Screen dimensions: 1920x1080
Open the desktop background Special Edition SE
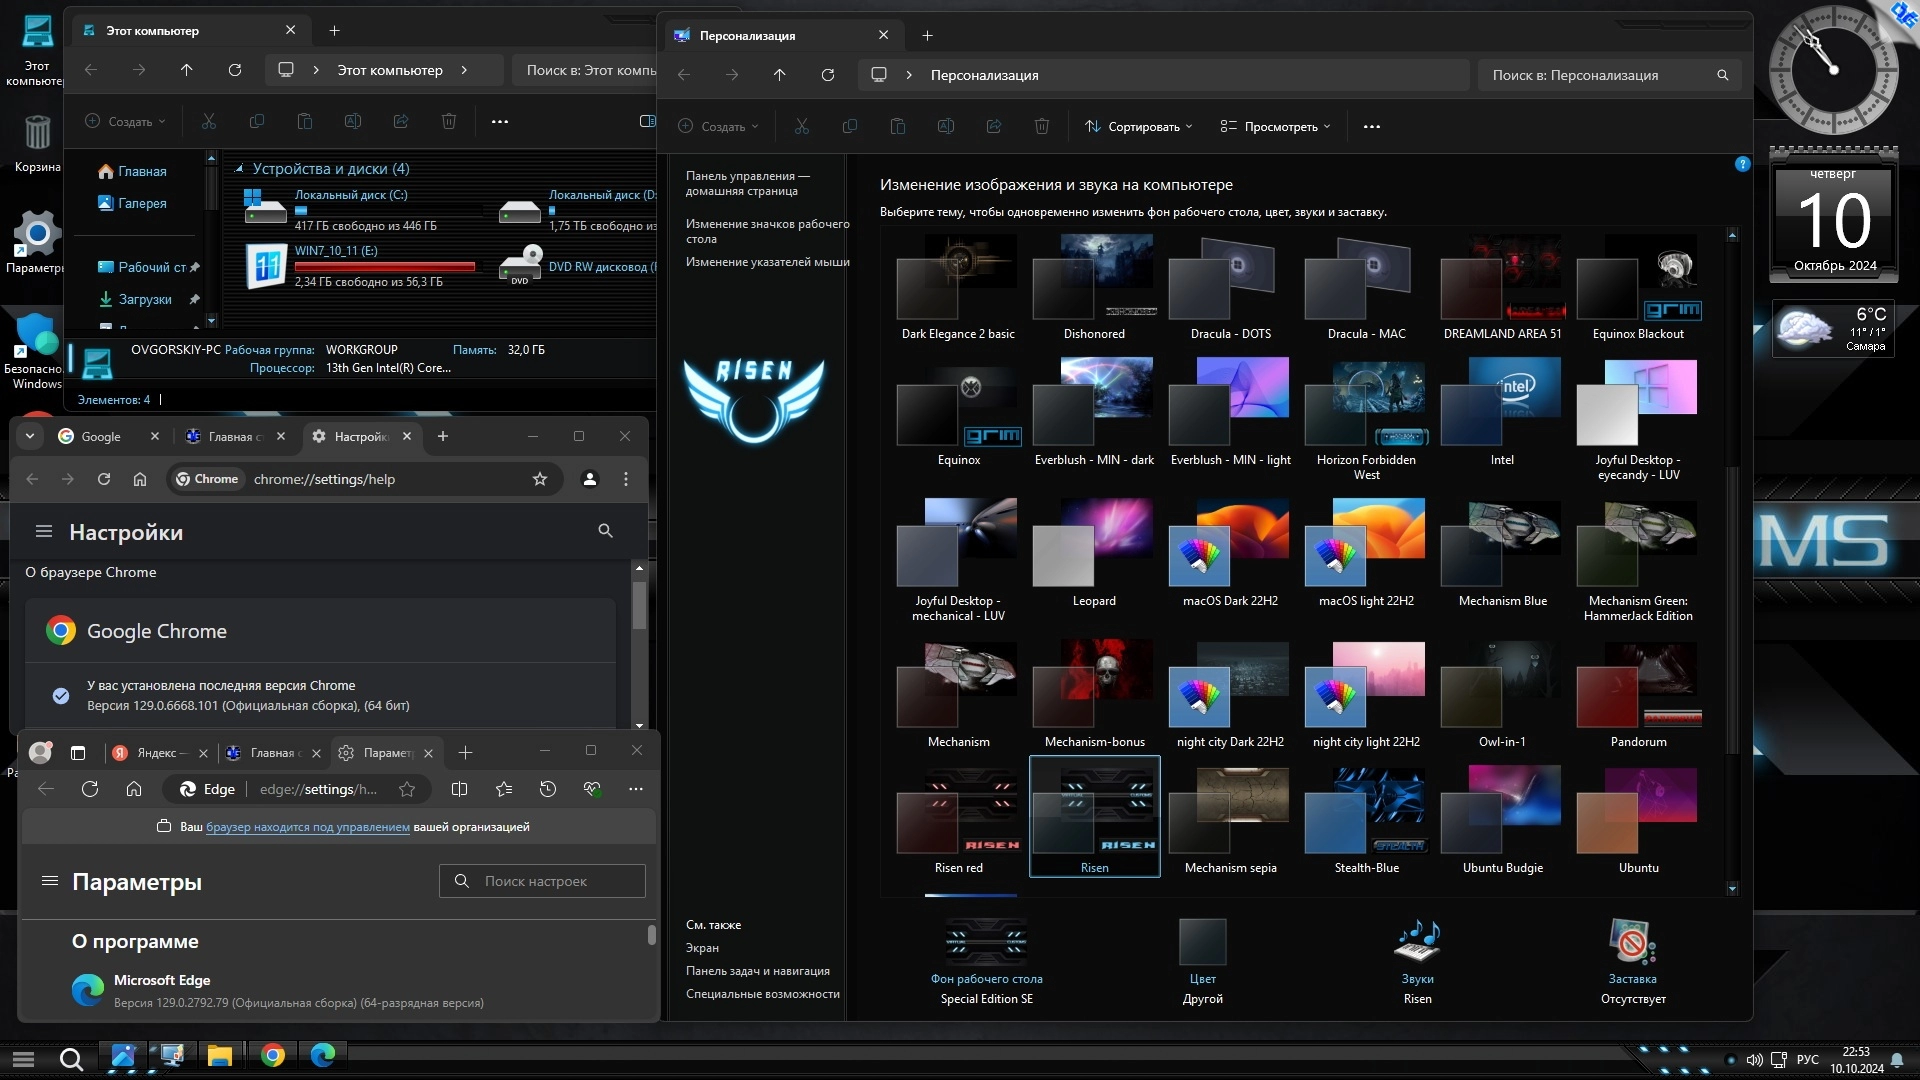click(x=986, y=941)
